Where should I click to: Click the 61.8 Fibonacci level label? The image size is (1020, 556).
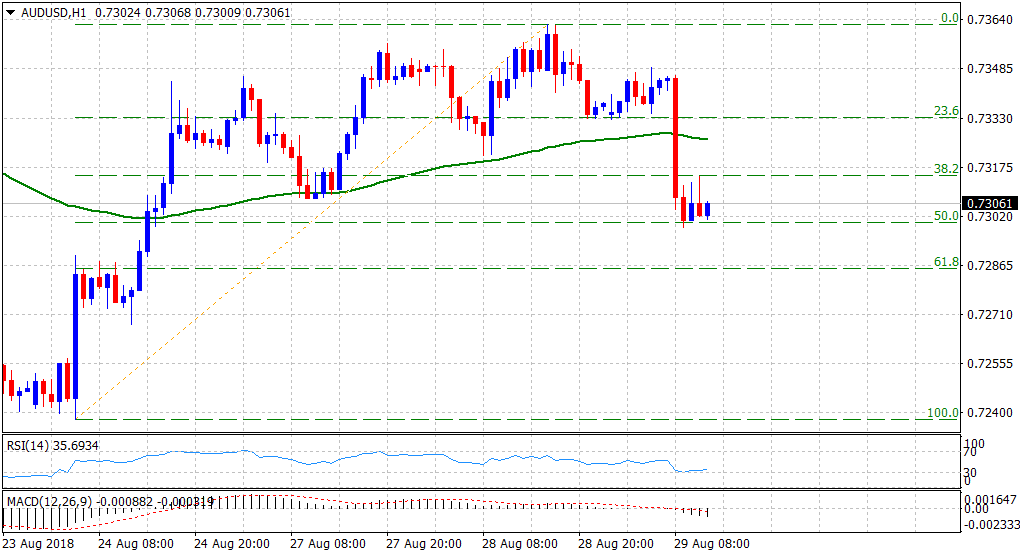[946, 262]
